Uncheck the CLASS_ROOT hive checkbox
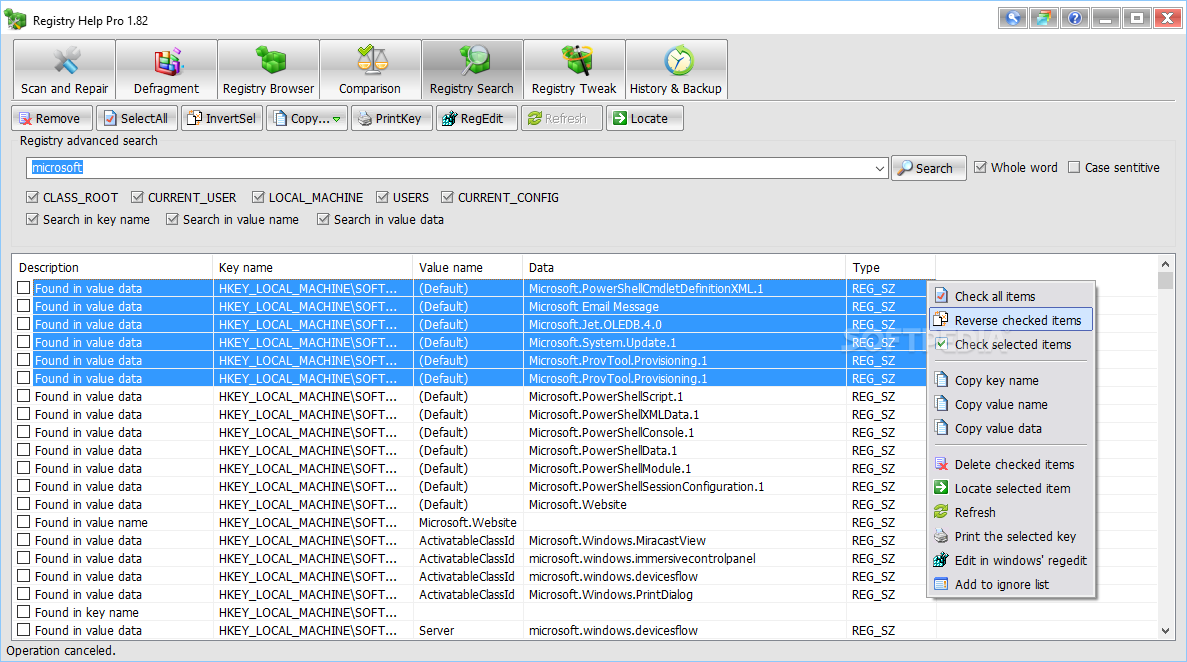 click(x=32, y=198)
